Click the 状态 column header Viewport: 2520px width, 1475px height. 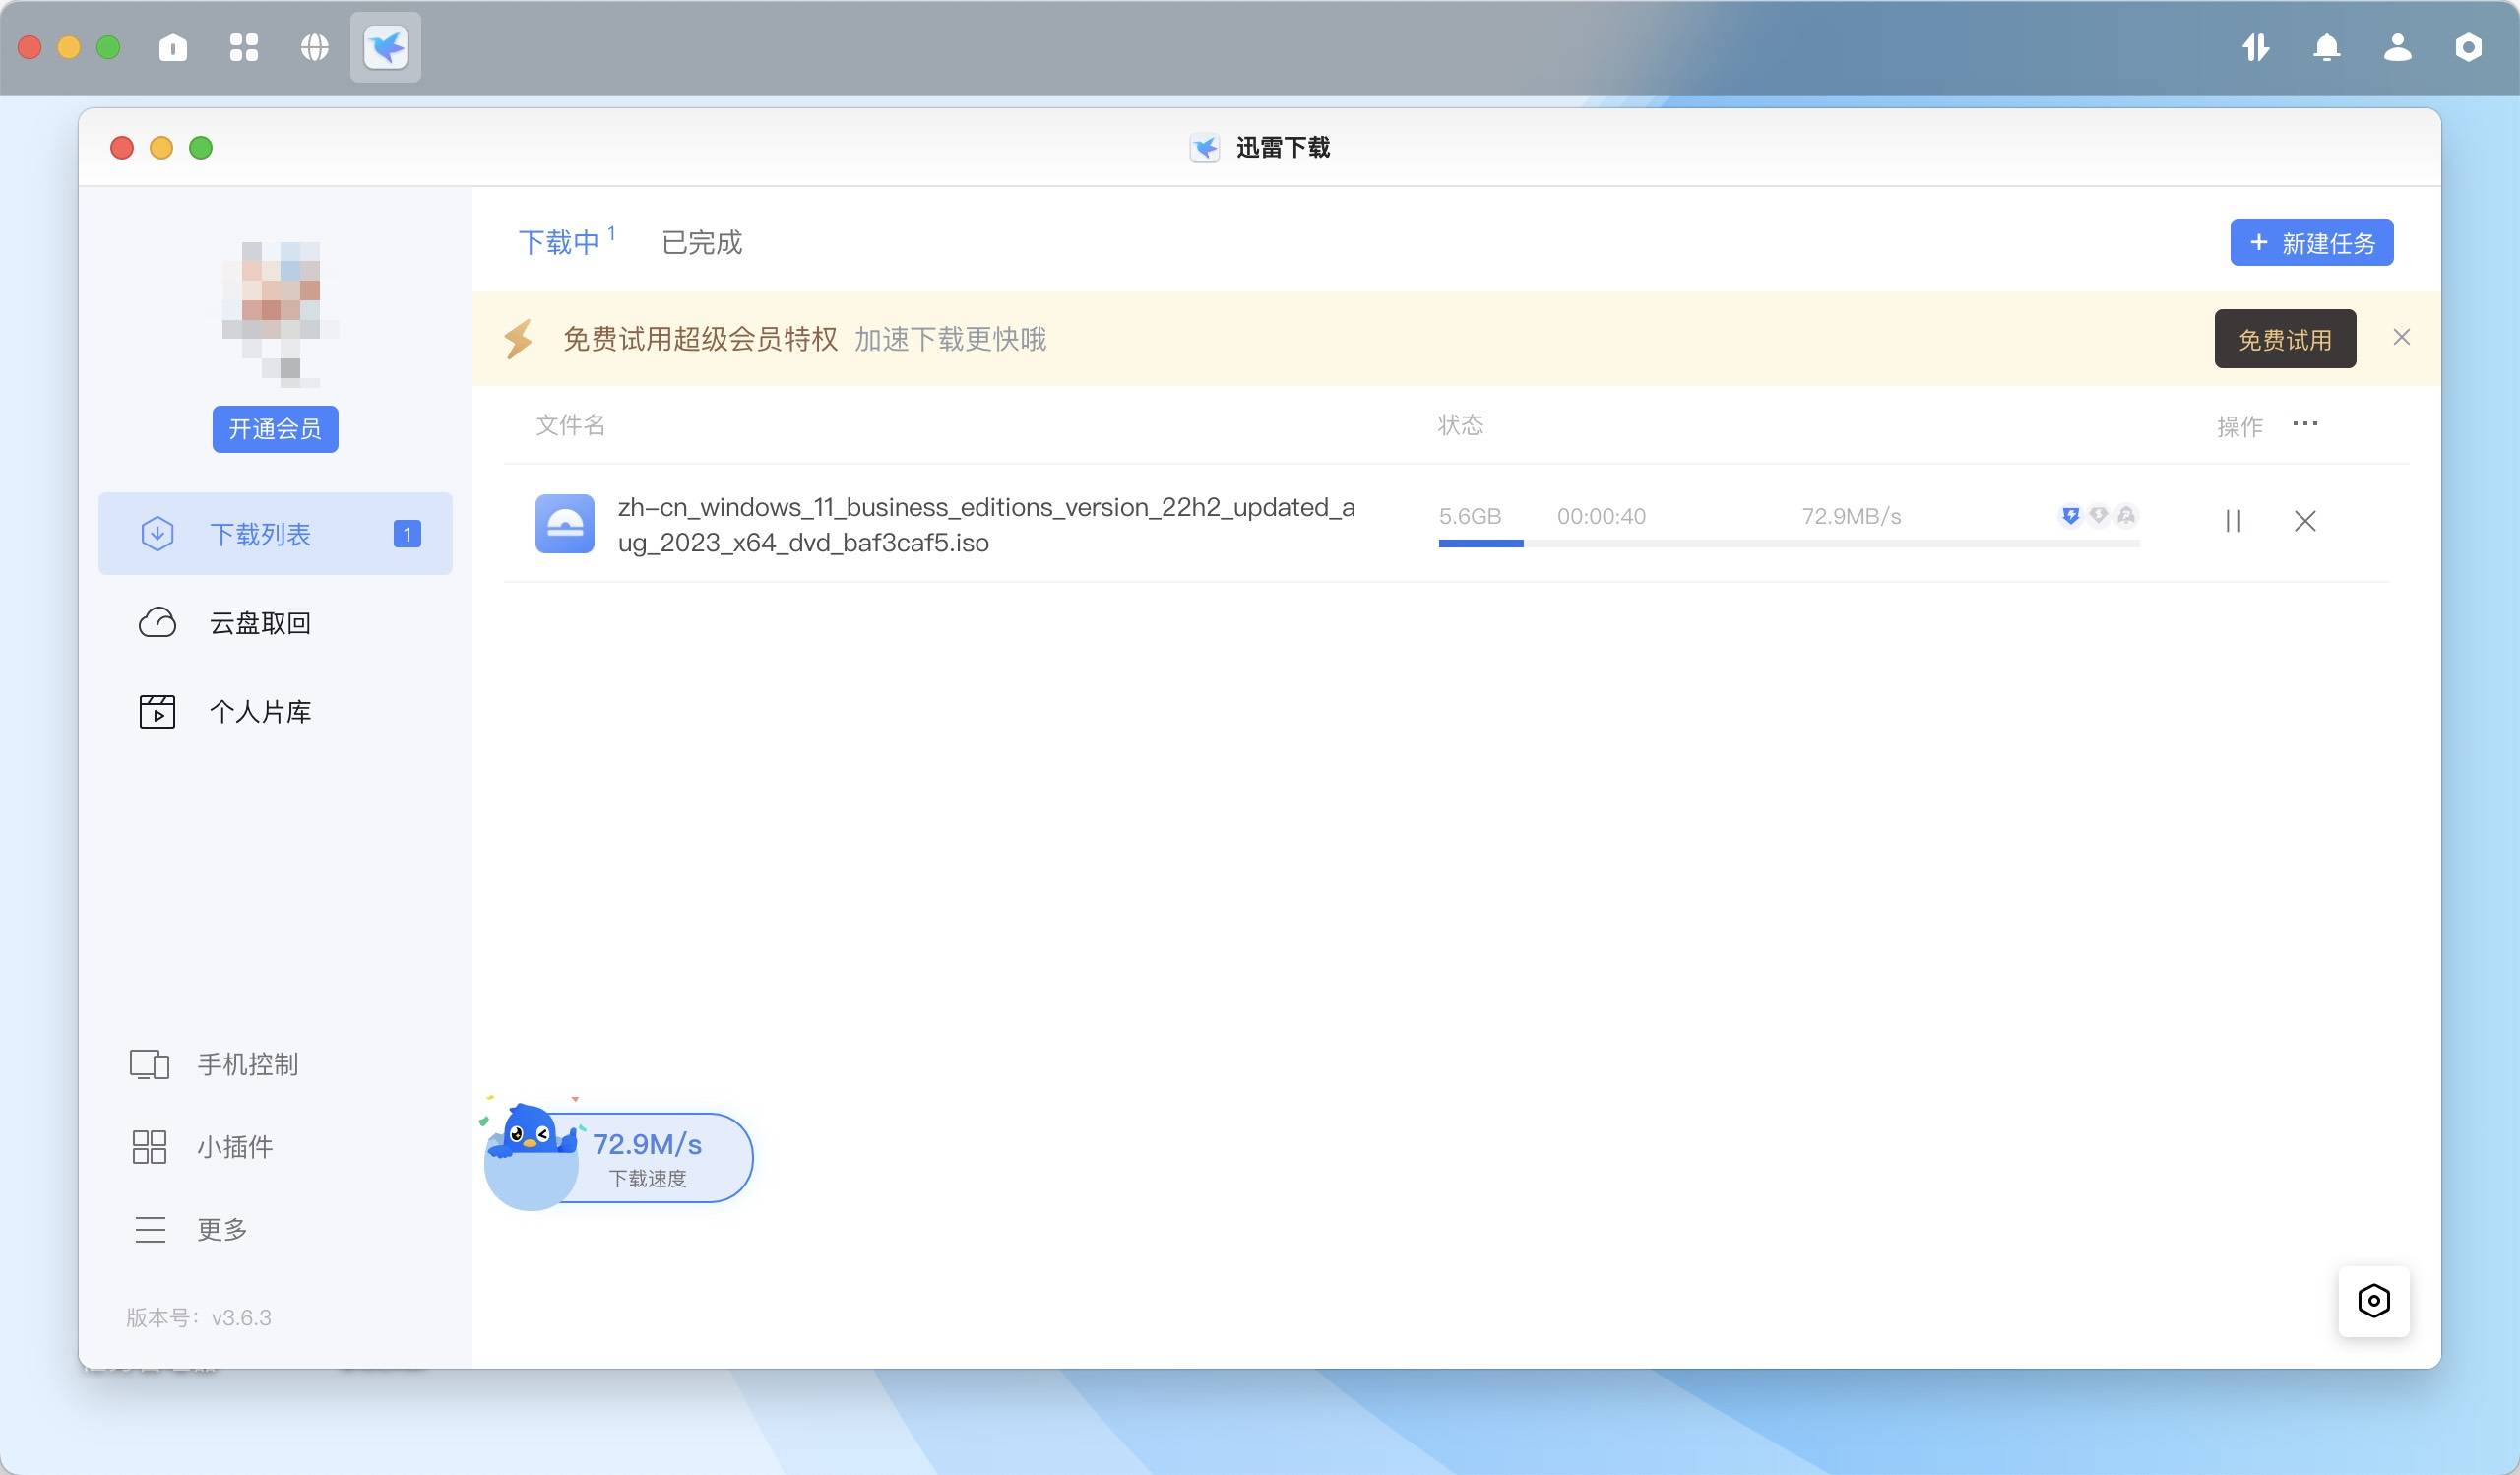[1460, 425]
